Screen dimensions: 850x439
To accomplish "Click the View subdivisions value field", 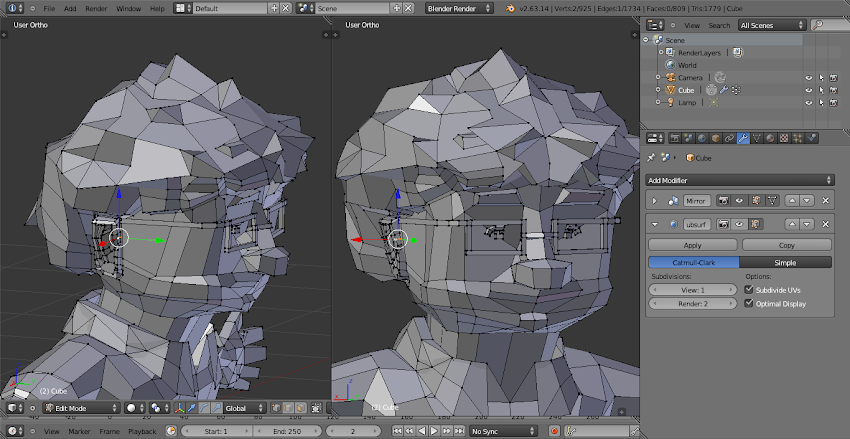I will (692, 290).
